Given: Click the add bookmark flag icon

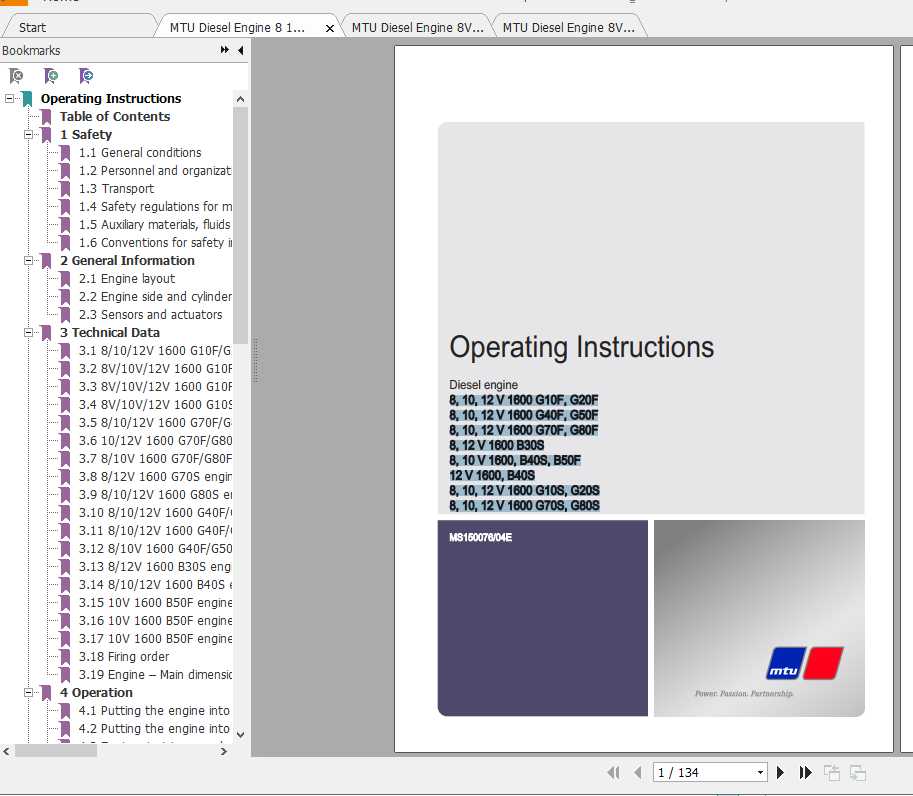Looking at the screenshot, I should click(51, 76).
